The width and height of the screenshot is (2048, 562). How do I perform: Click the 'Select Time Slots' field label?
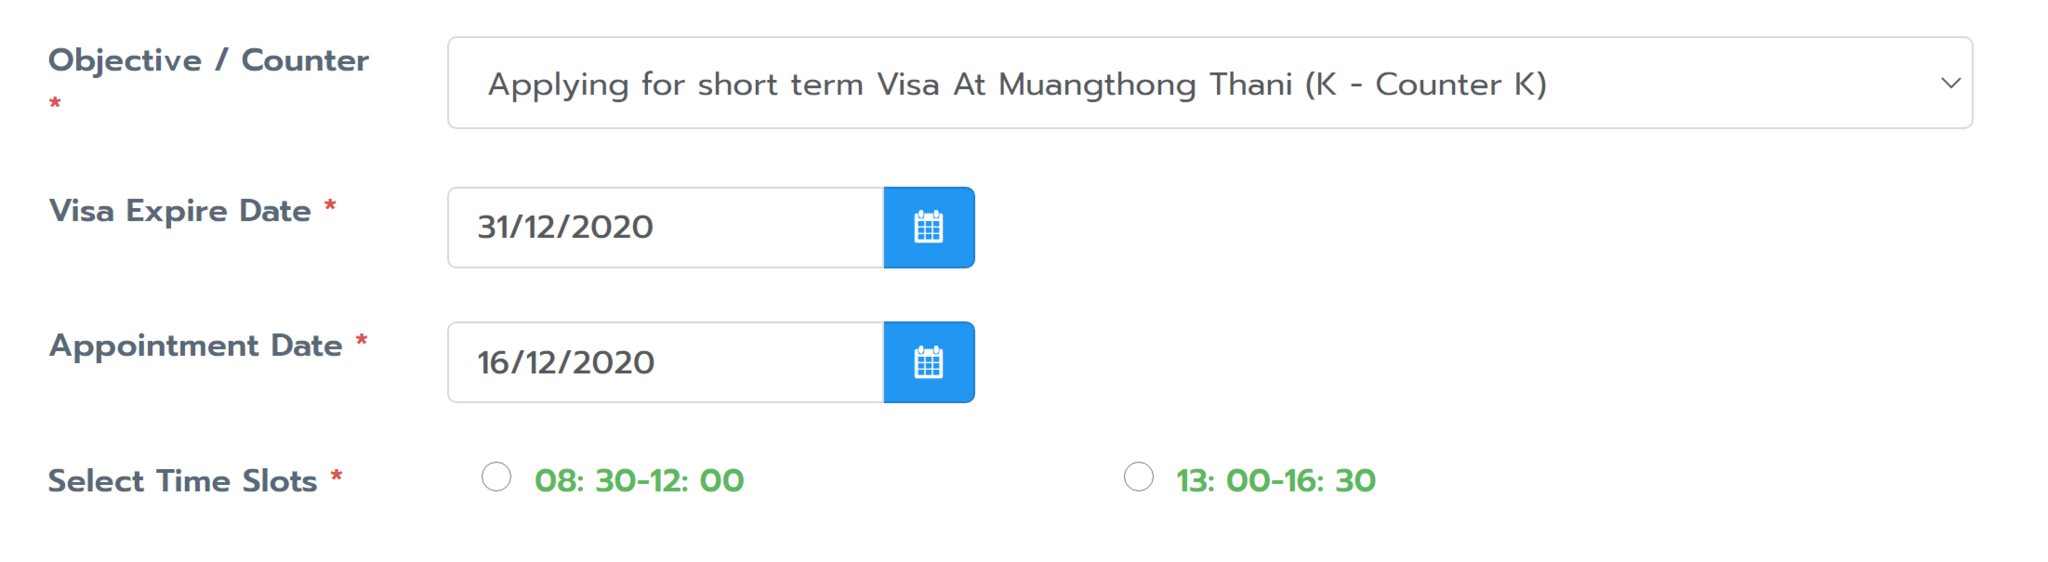click(x=183, y=481)
